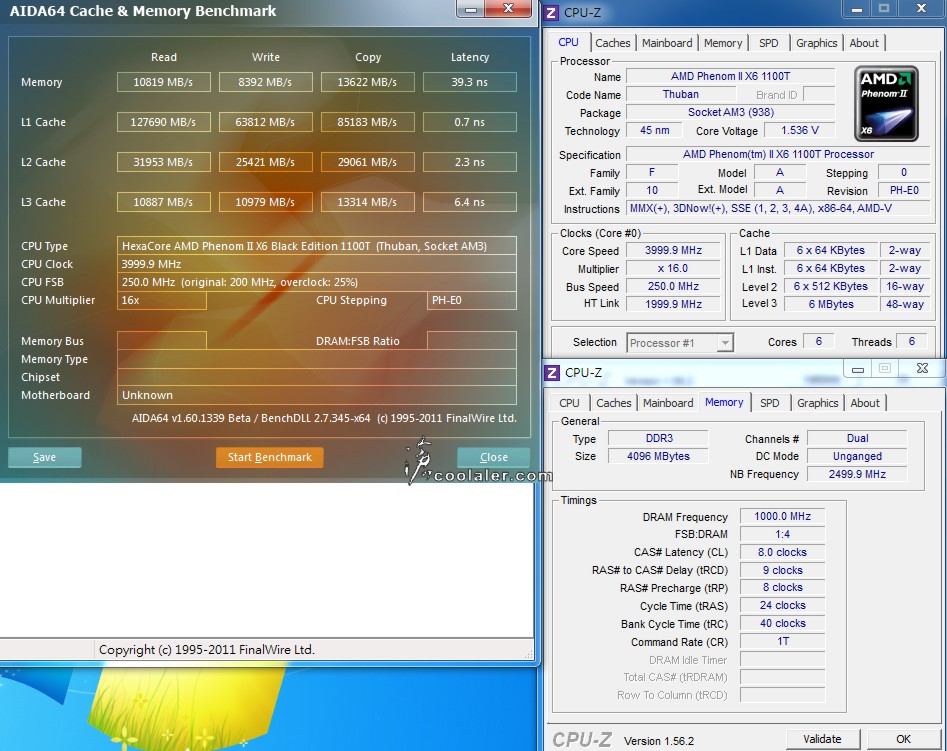This screenshot has width=947, height=751.
Task: Click the Channels # value Dual
Action: (857, 438)
